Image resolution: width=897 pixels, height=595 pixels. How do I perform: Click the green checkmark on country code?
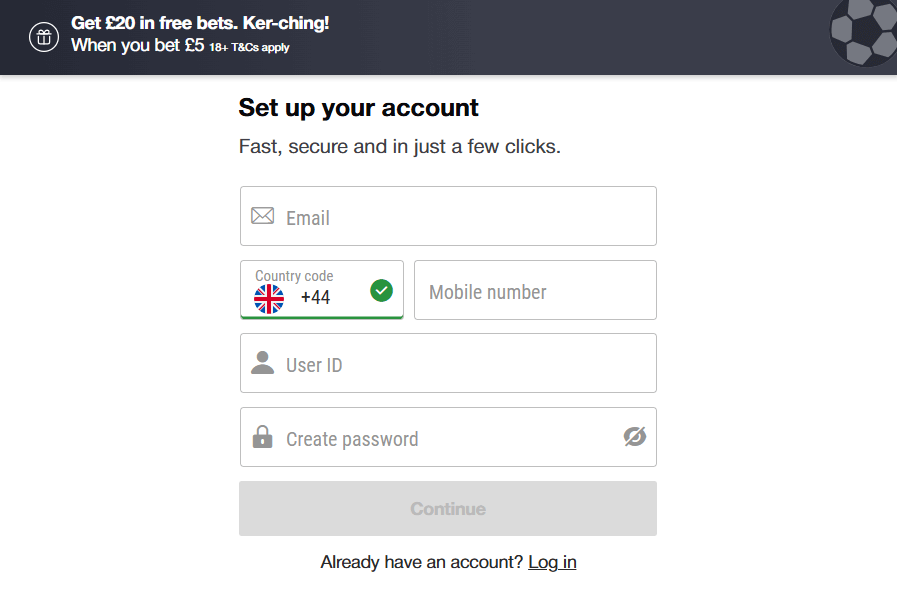click(381, 290)
